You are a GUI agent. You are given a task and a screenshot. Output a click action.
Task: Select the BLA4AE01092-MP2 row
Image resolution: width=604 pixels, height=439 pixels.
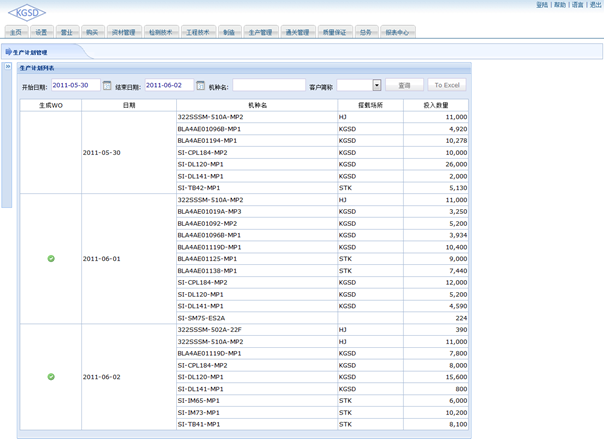(x=322, y=223)
